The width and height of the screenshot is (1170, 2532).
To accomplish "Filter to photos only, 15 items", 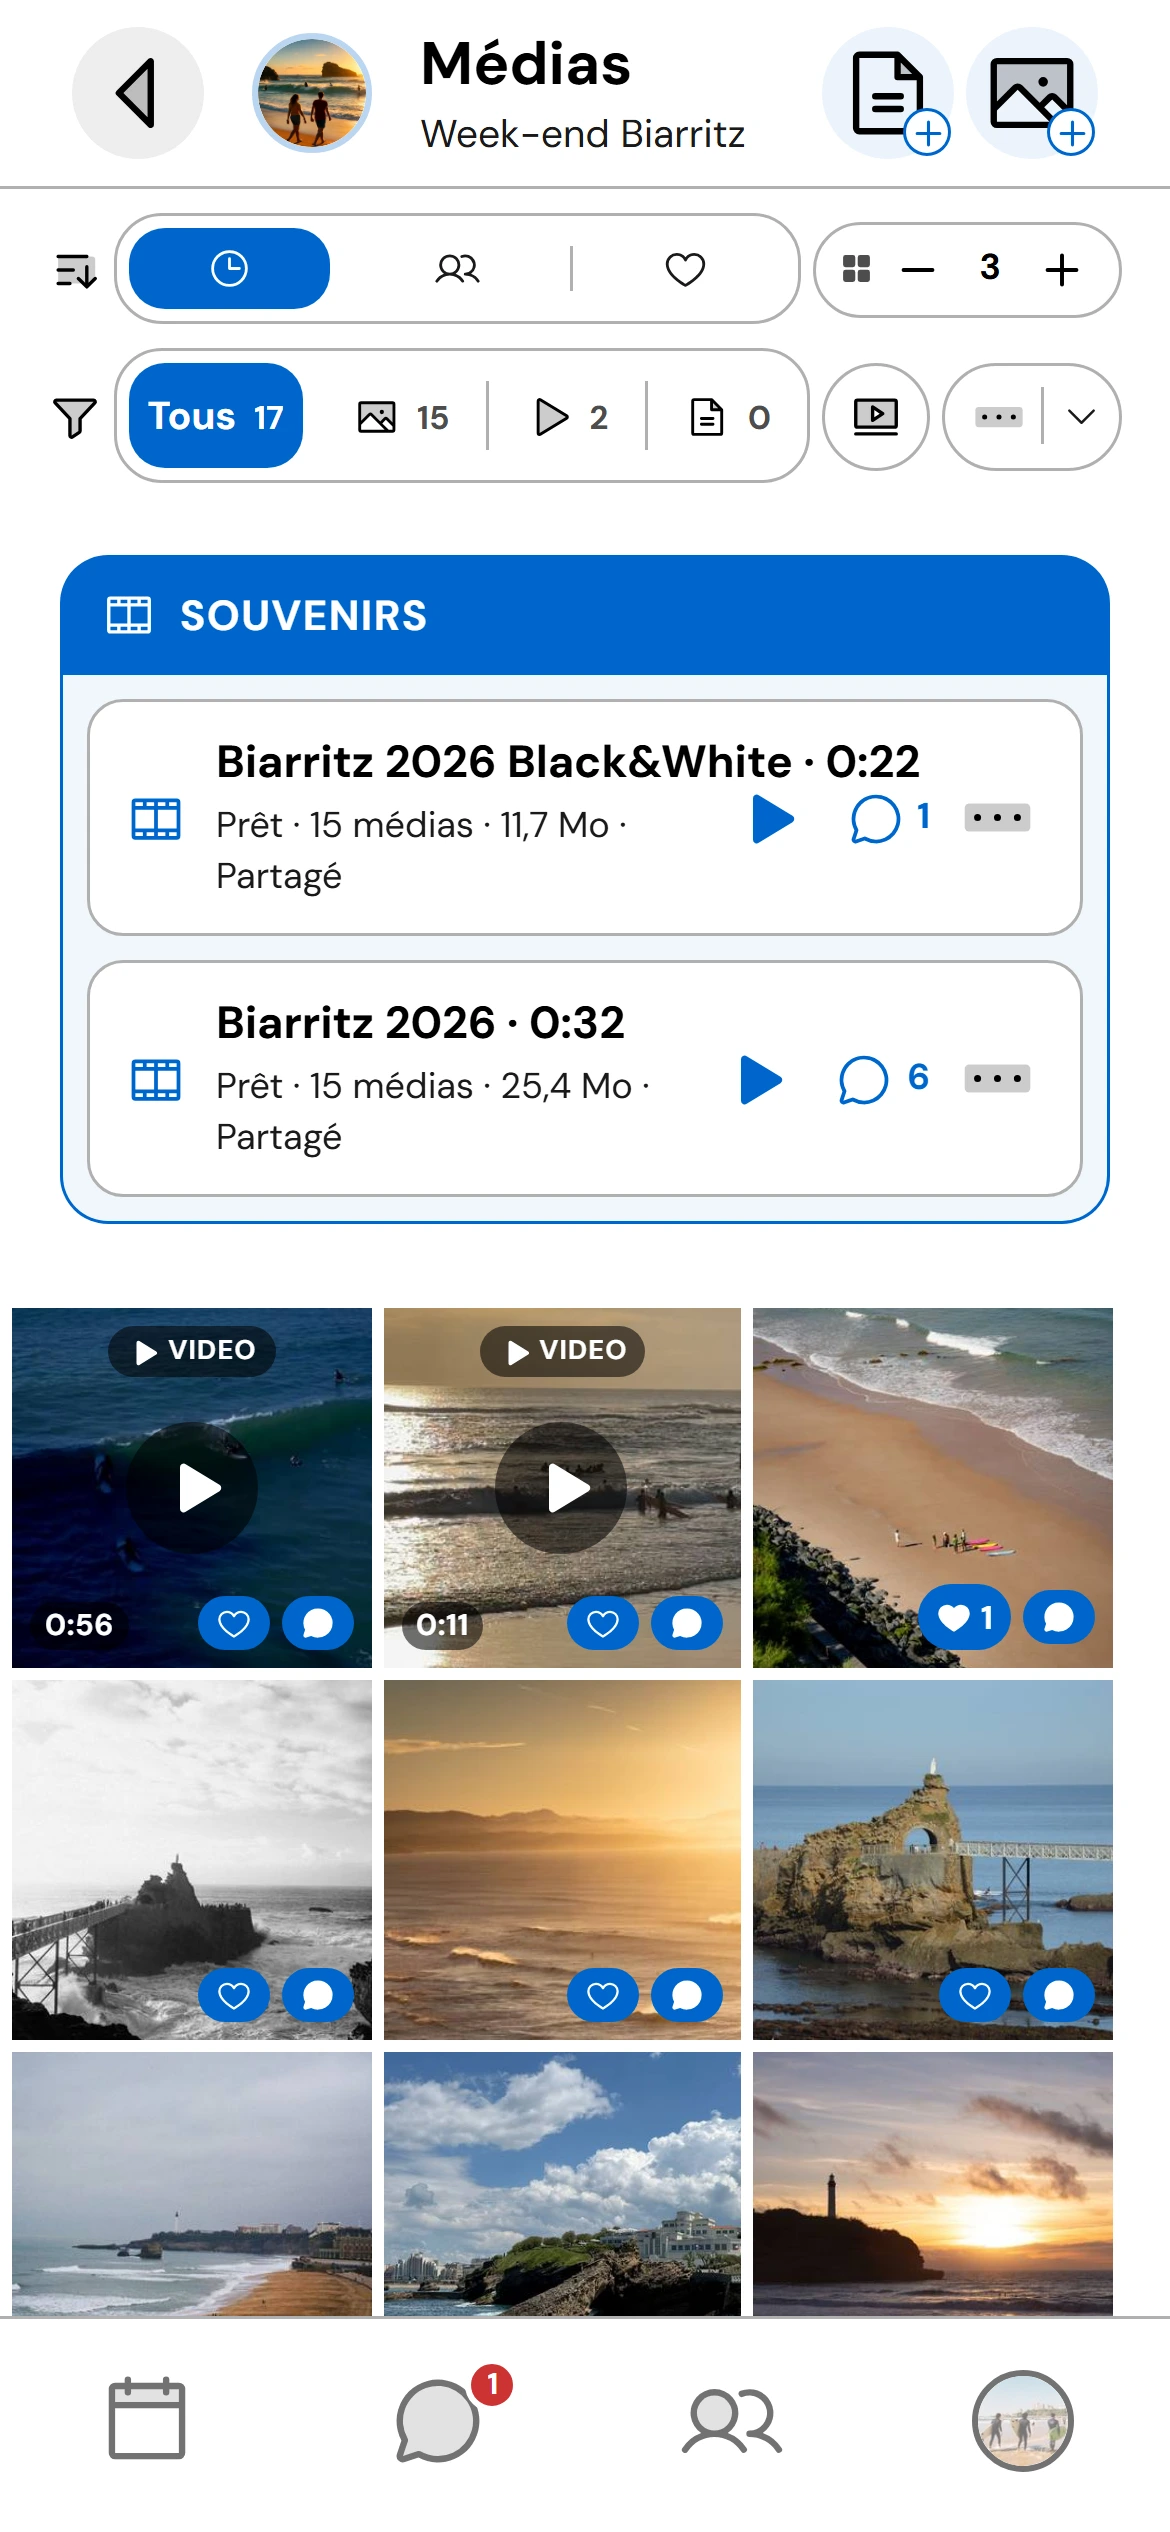I will pos(403,417).
